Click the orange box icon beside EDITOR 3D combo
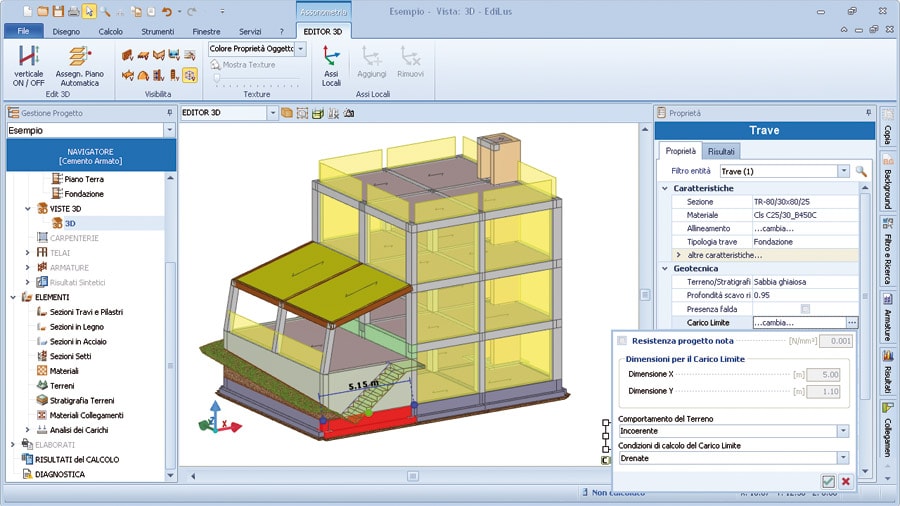The height and width of the screenshot is (506, 900). pos(287,113)
